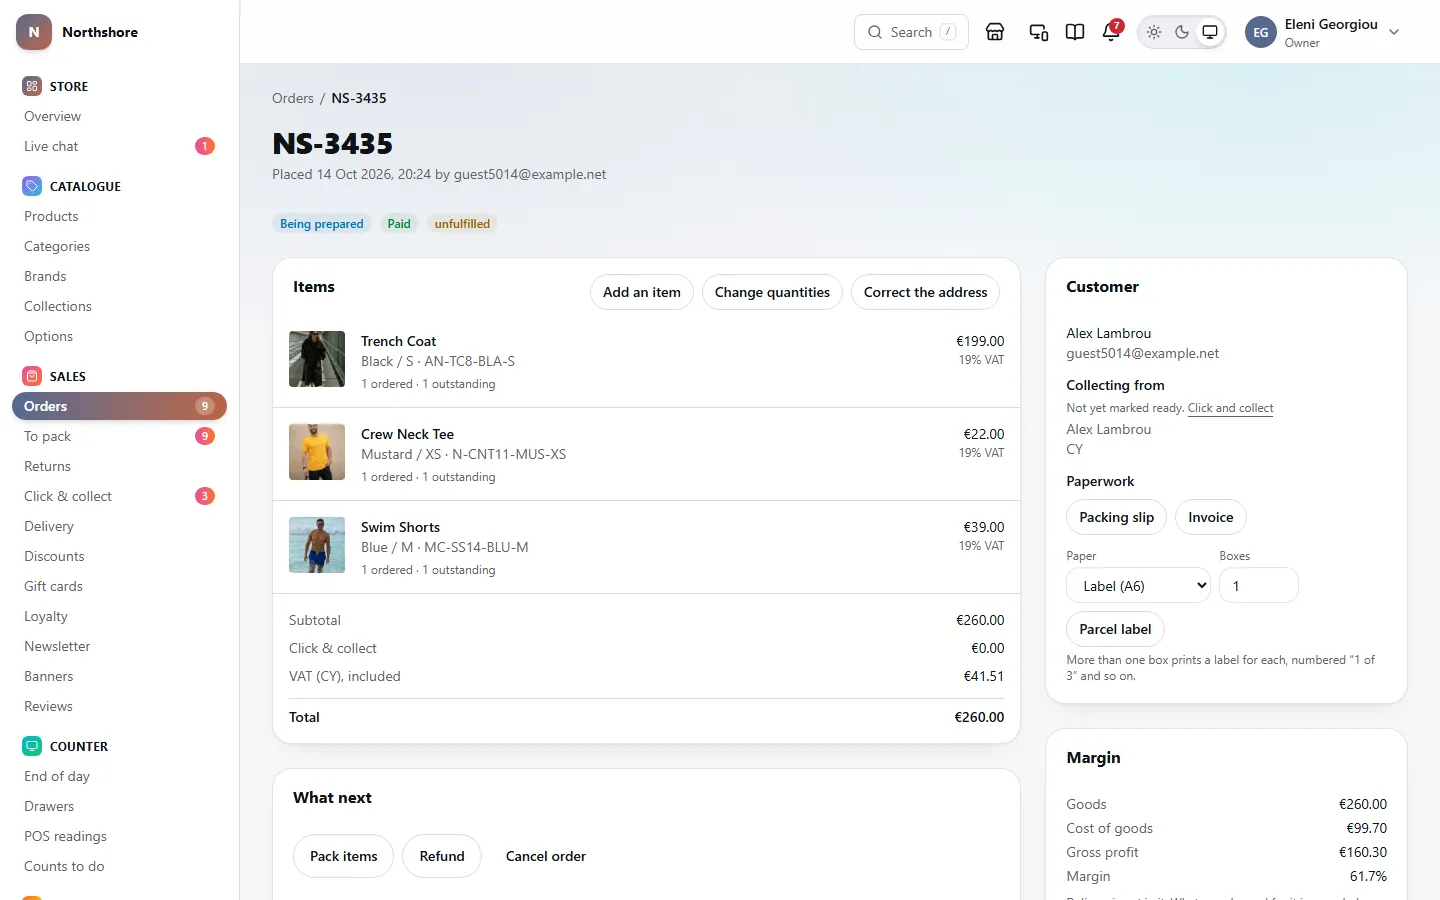Click the Cancel order button

pyautogui.click(x=546, y=856)
